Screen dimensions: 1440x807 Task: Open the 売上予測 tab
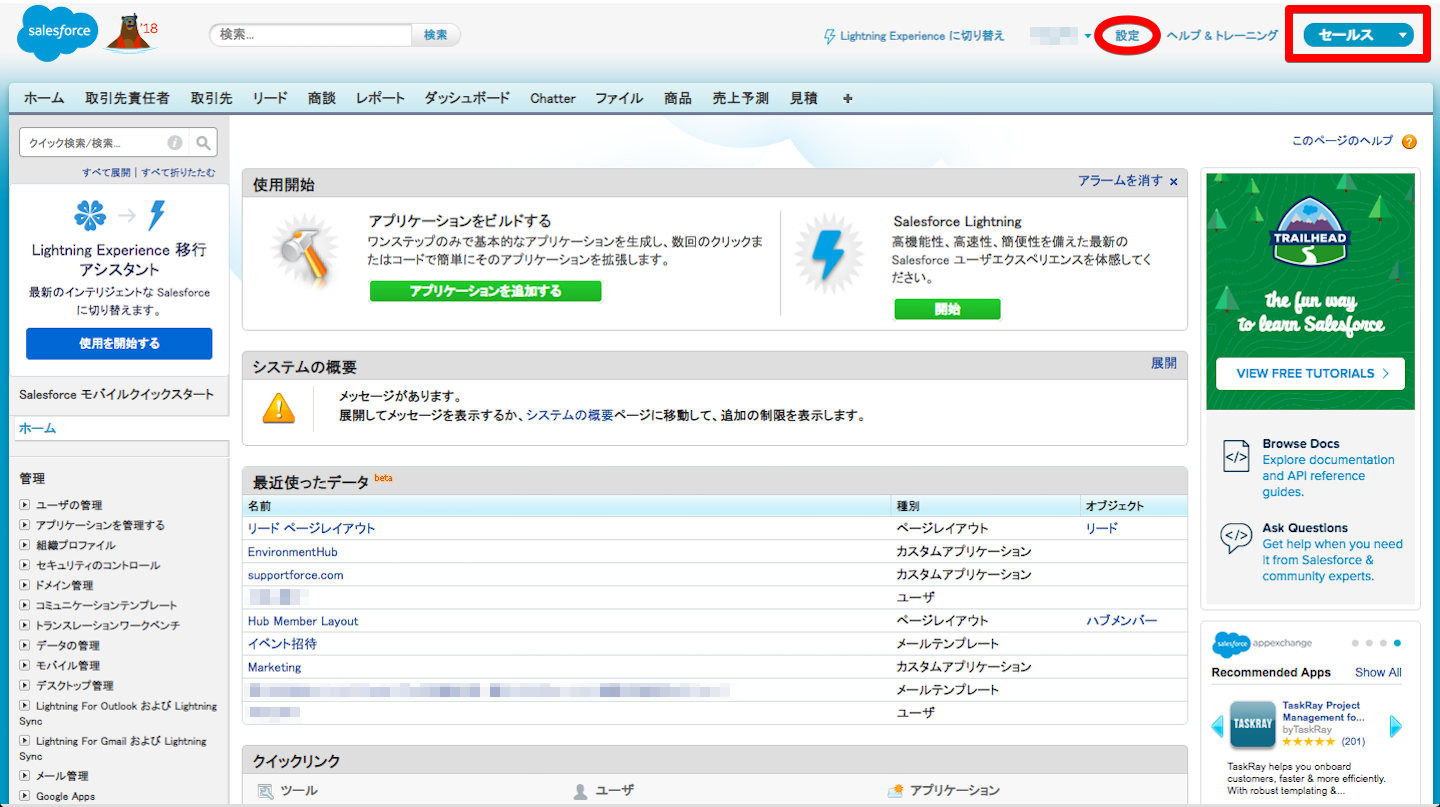pyautogui.click(x=740, y=98)
